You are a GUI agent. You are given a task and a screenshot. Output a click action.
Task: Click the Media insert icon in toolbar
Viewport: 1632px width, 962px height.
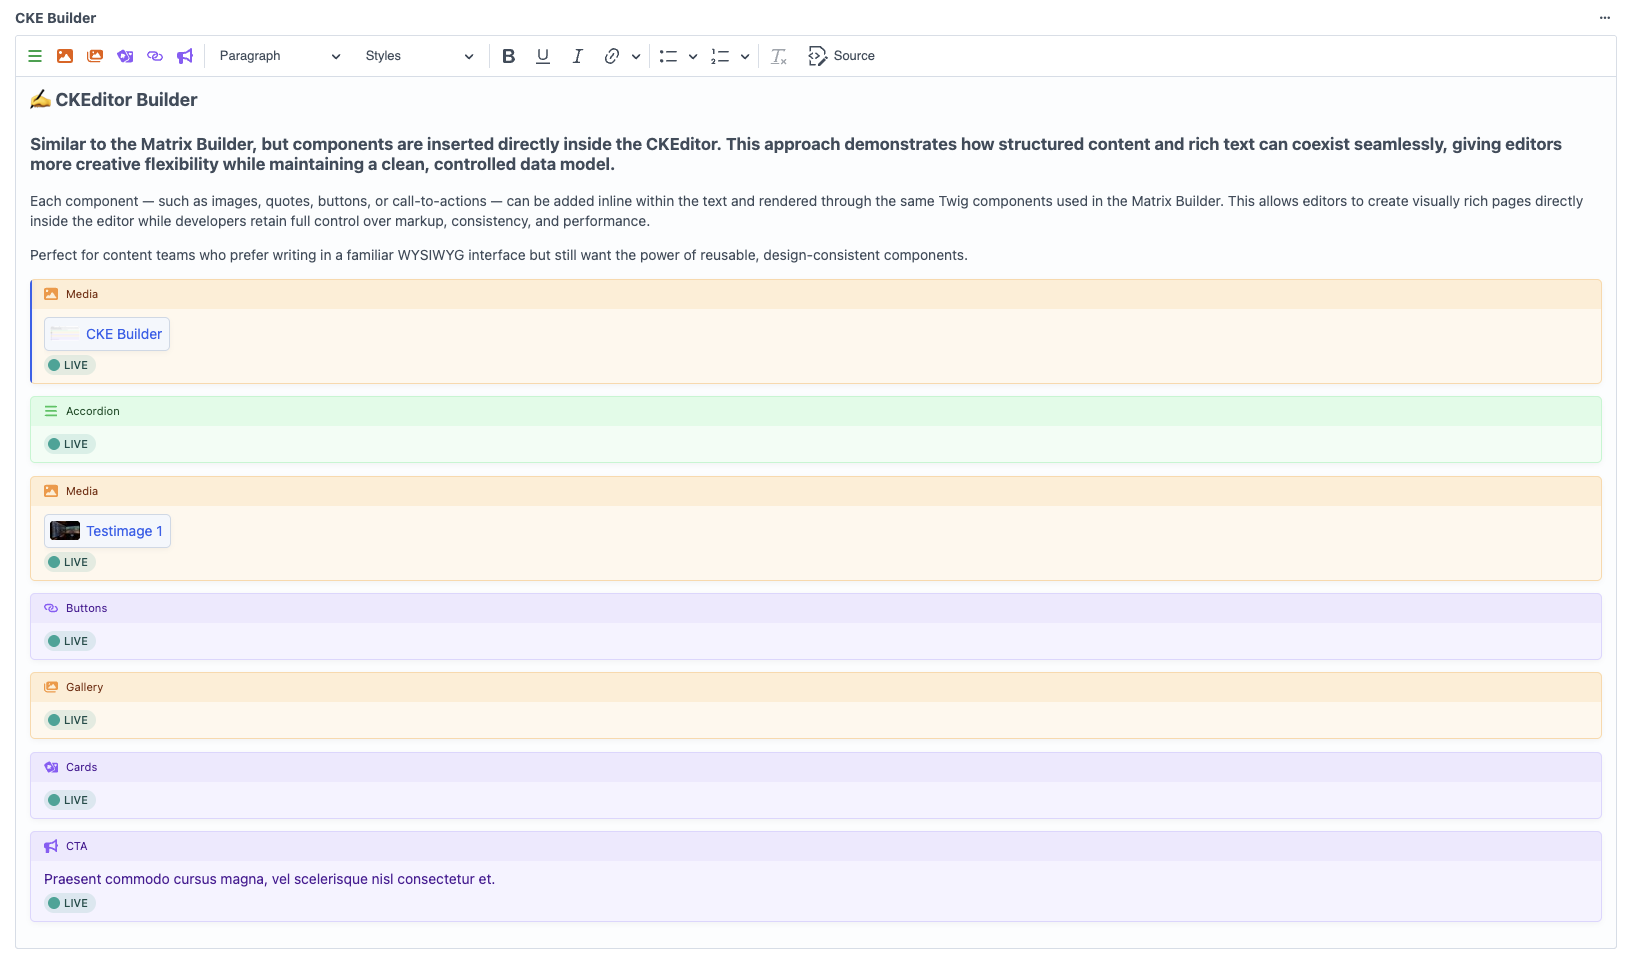pyautogui.click(x=65, y=56)
